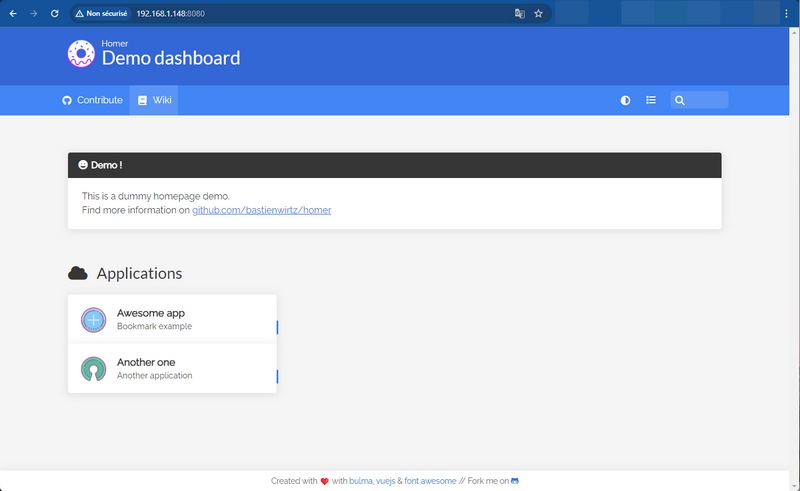
Task: Click the address bar URL 192.168.1.148:8080
Action: (x=170, y=14)
